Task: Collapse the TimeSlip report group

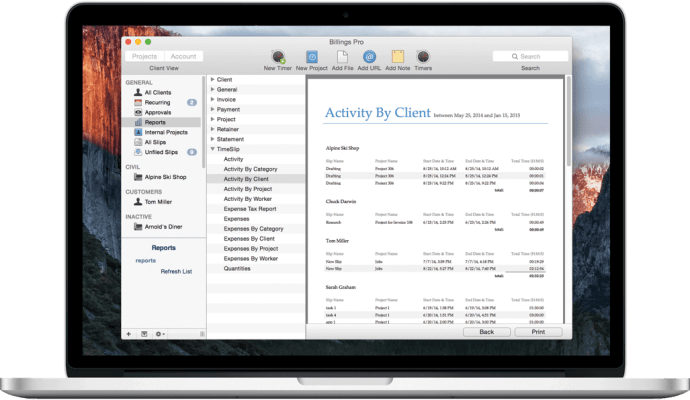Action: (x=212, y=149)
